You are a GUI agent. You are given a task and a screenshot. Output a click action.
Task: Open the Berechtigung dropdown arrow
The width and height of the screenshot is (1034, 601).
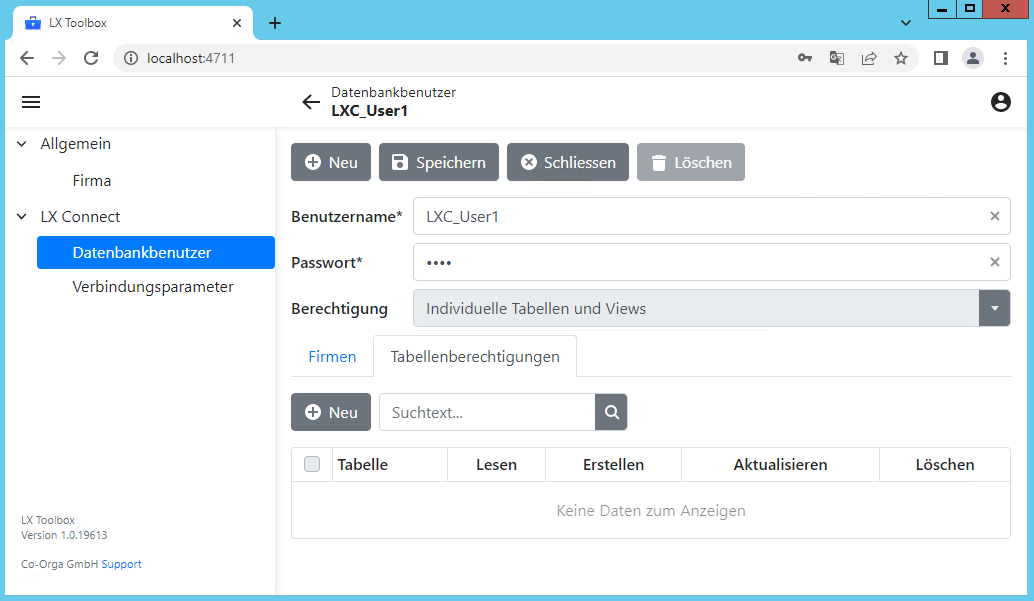click(994, 308)
